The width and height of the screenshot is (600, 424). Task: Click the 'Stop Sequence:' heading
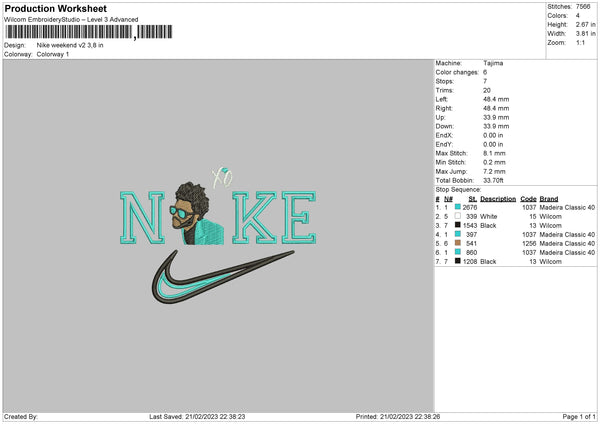[x=458, y=190]
